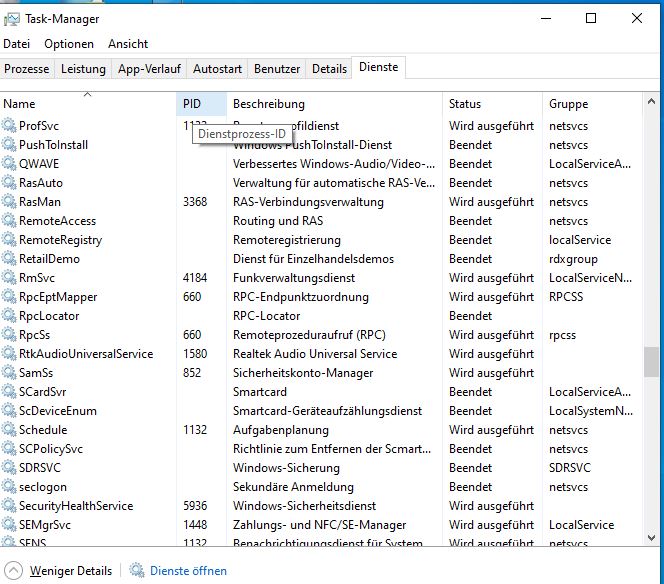Click the Task-Manager title bar icon
This screenshot has width=664, height=584.
11,19
